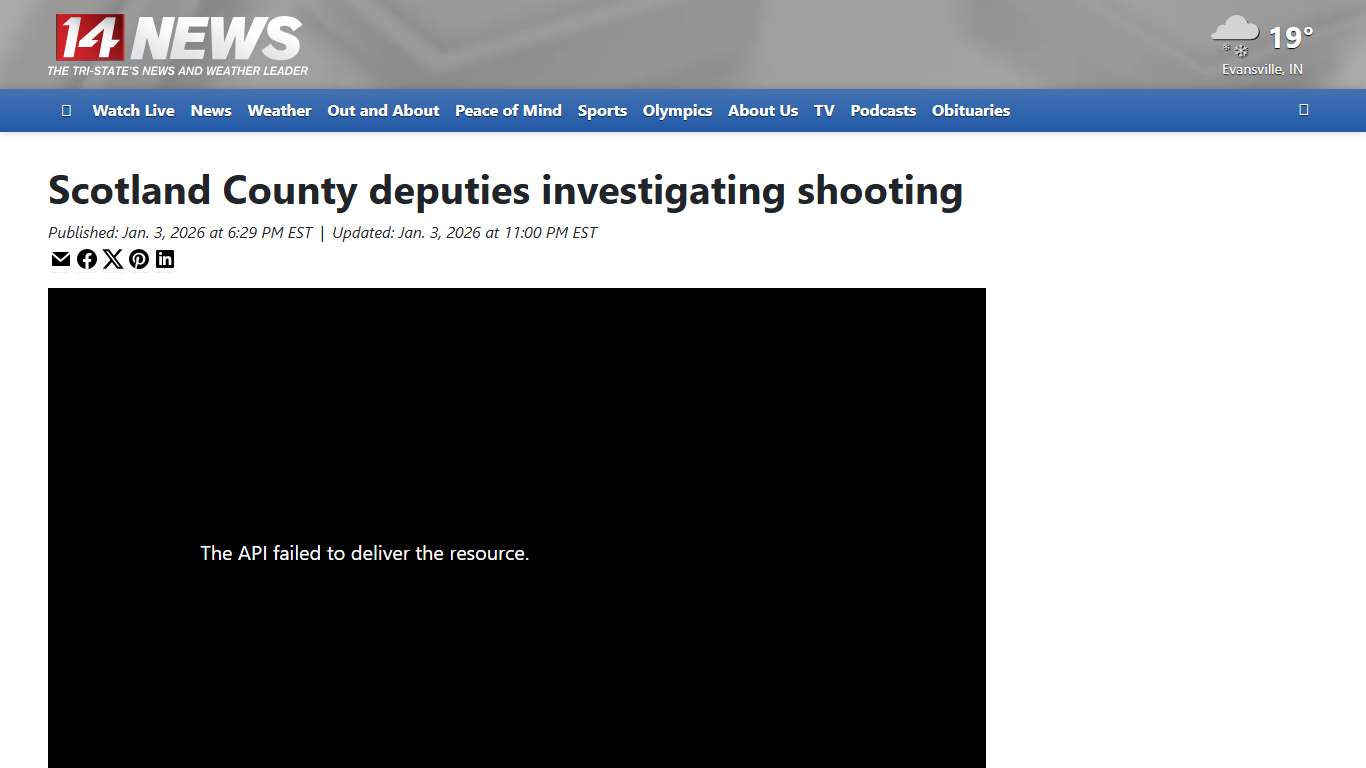Share the article on LinkedIn
This screenshot has width=1366, height=768.
click(x=165, y=259)
